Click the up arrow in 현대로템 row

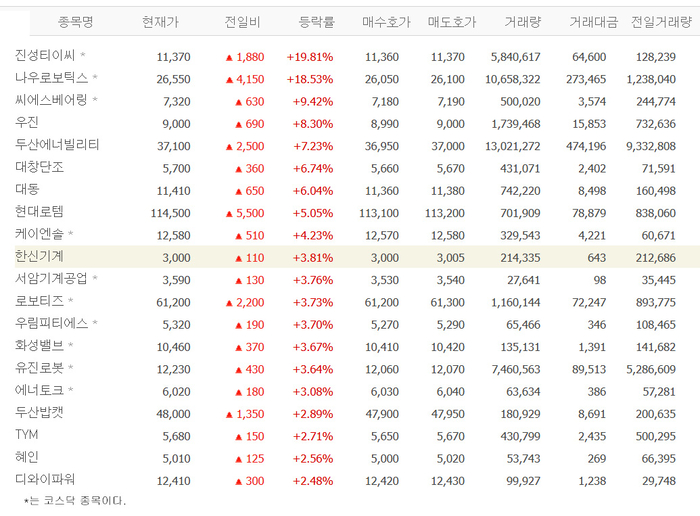[230, 212]
